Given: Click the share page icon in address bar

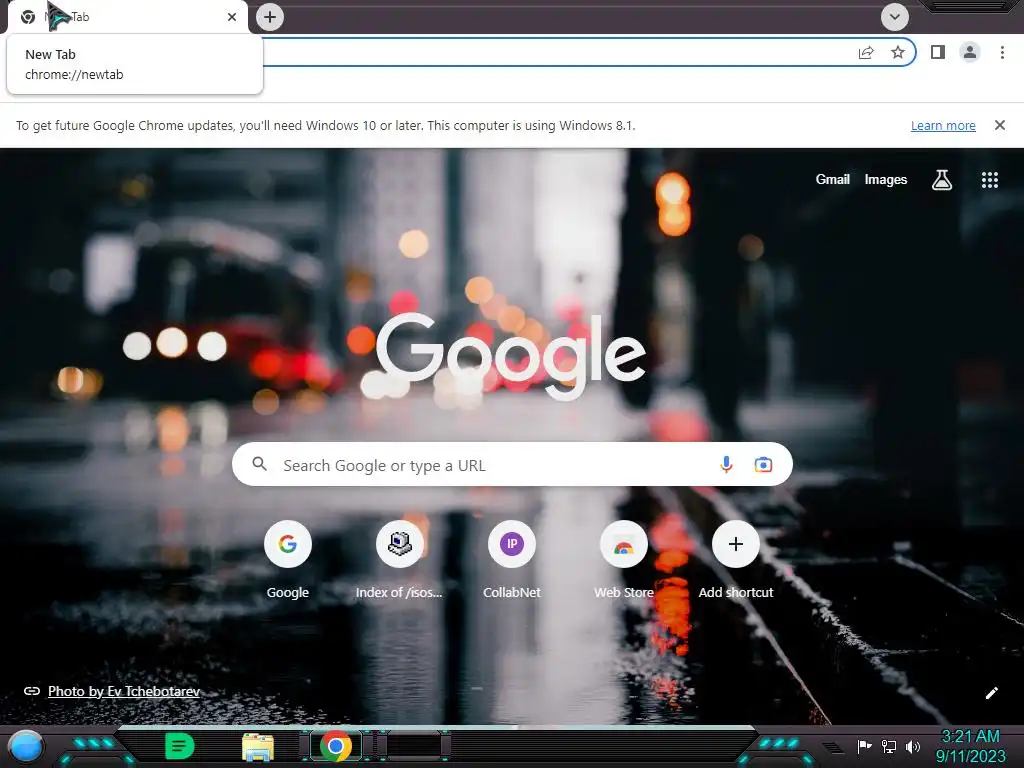Looking at the screenshot, I should pos(866,52).
